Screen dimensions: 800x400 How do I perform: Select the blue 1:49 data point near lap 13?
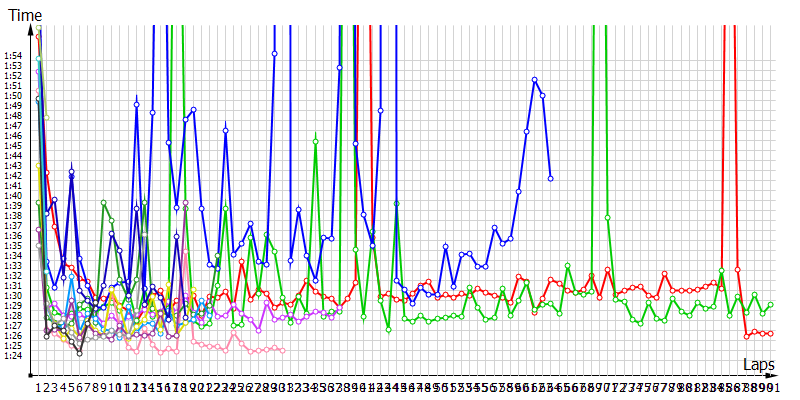coord(137,104)
